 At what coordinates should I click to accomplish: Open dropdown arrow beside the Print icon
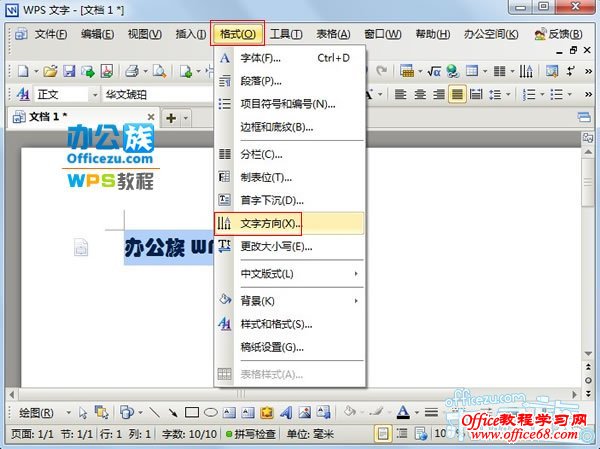(145, 71)
